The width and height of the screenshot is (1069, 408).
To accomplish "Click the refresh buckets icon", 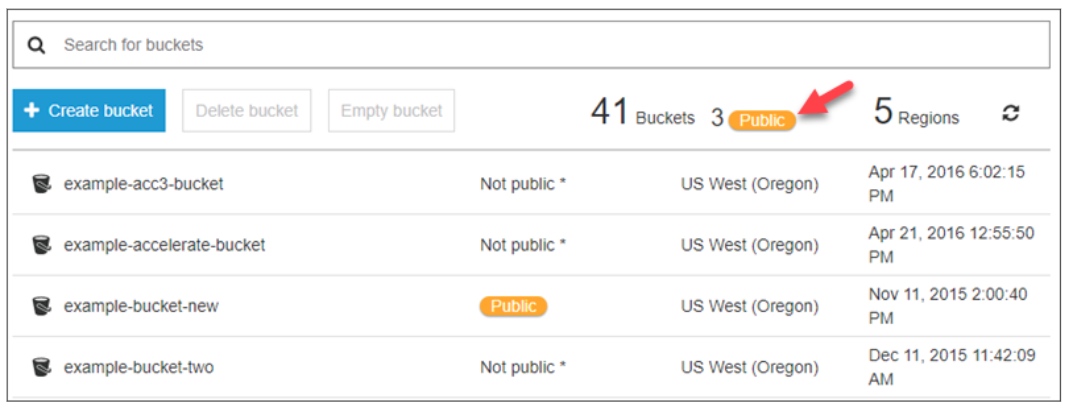I will click(x=1011, y=114).
